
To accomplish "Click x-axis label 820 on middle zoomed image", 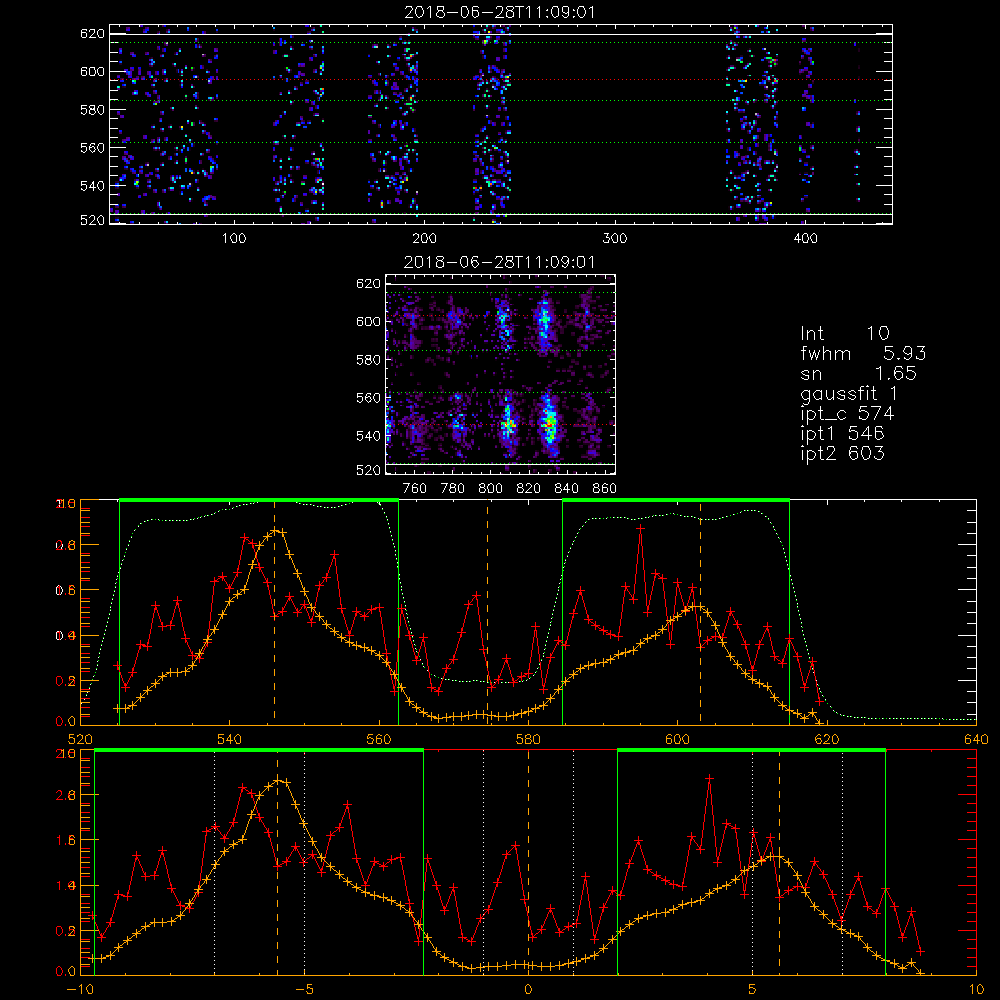I will click(x=529, y=489).
